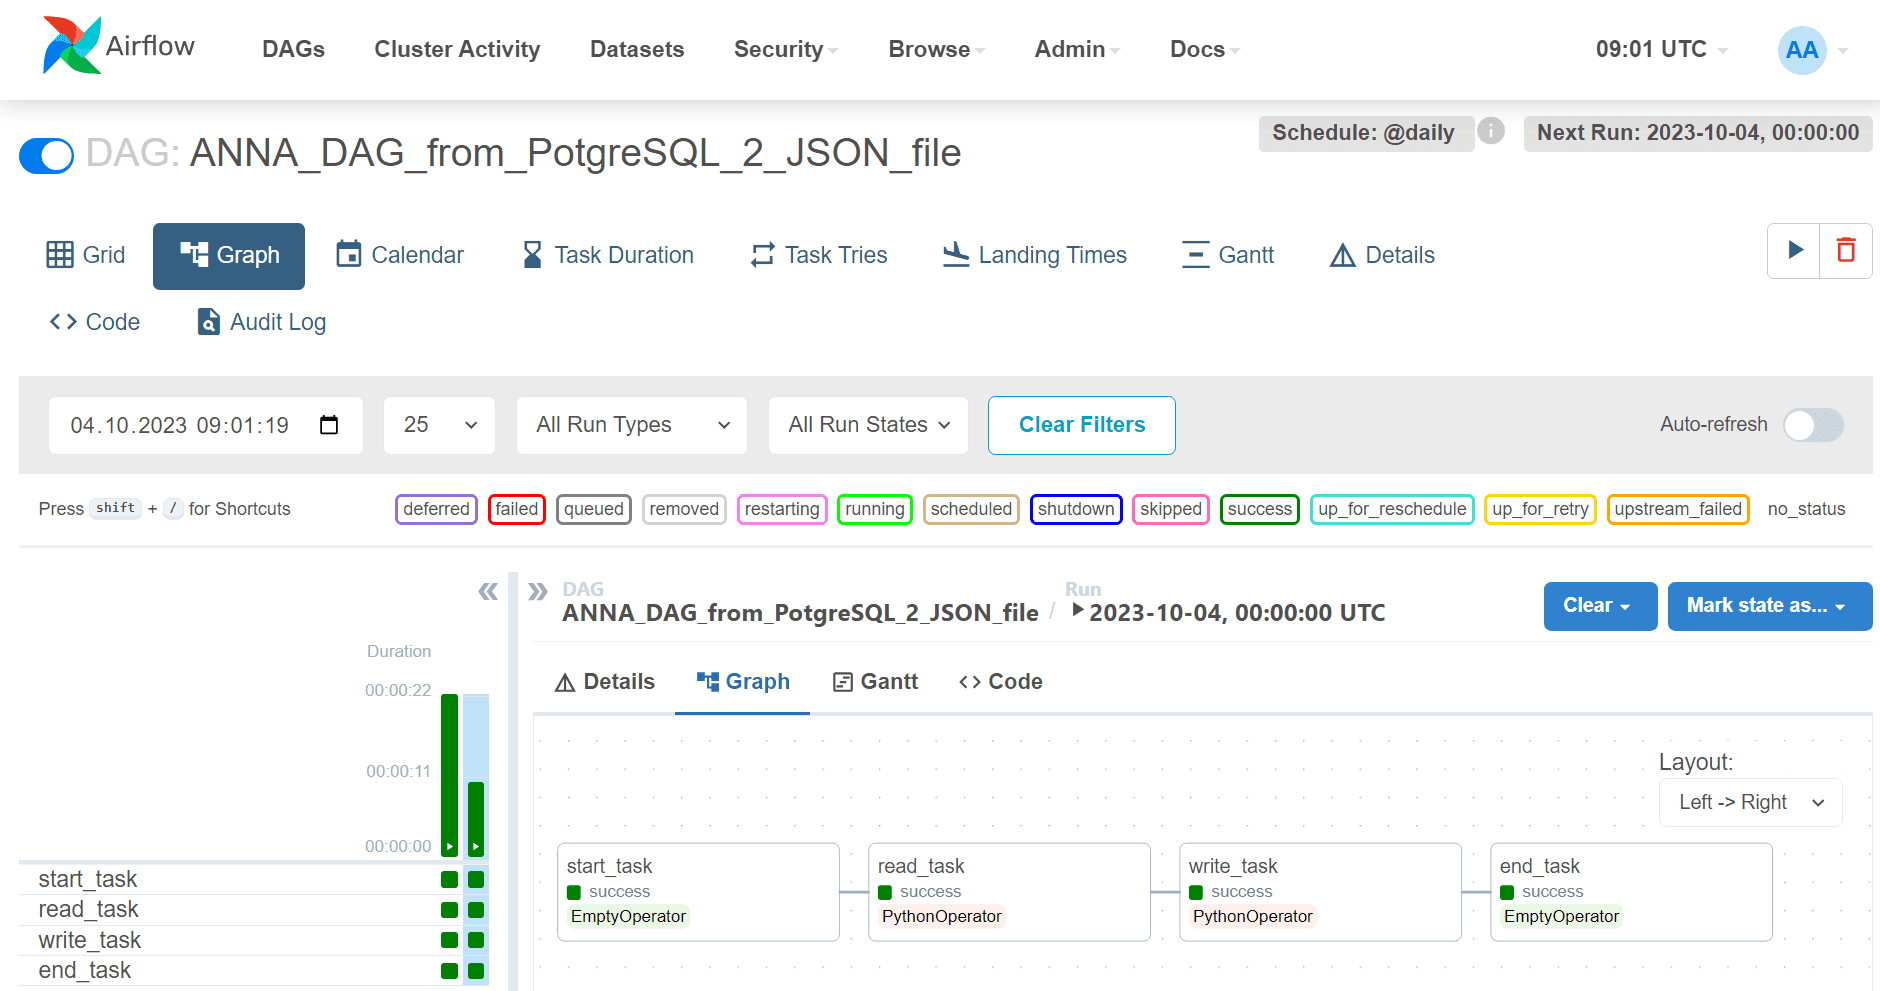This screenshot has height=991, width=1880.
Task: Expand details panel with double-right chevron
Action: (x=538, y=591)
